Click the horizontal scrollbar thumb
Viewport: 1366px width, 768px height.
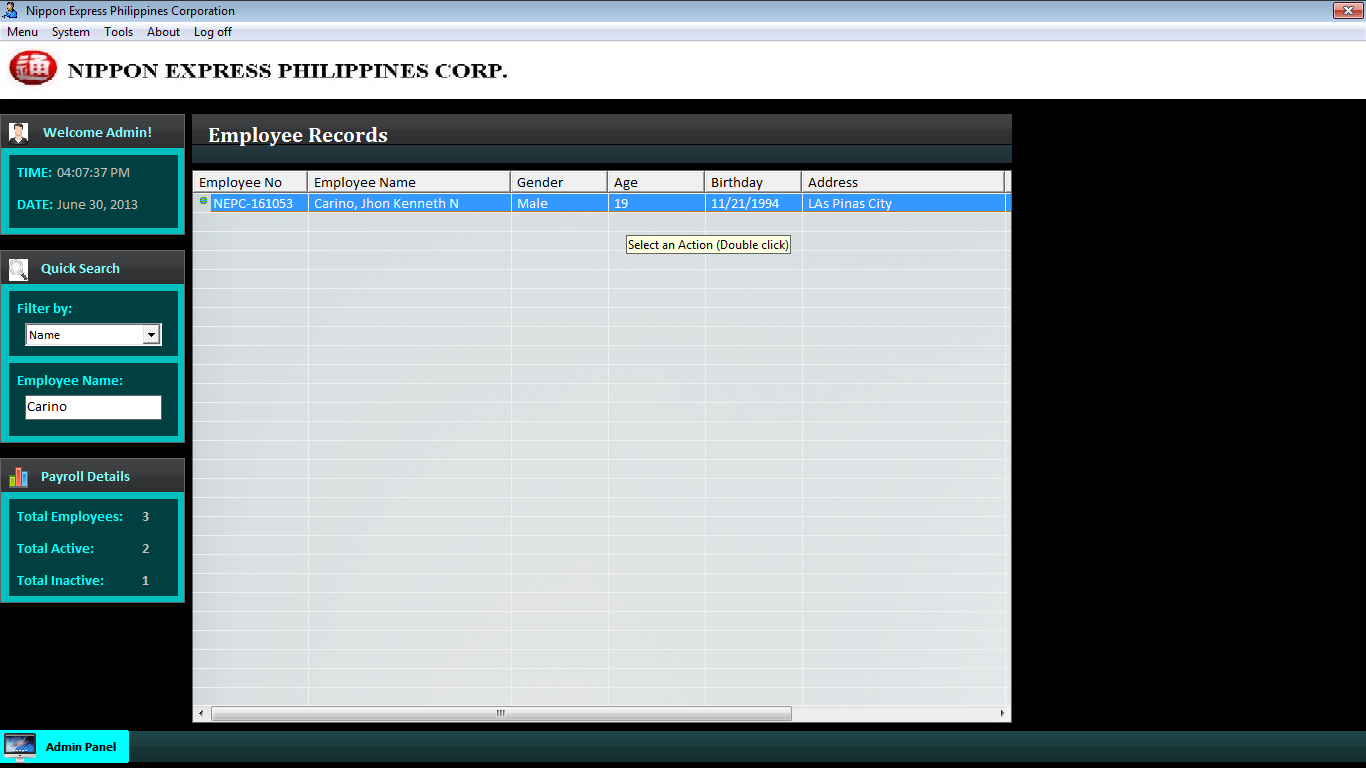pos(501,713)
